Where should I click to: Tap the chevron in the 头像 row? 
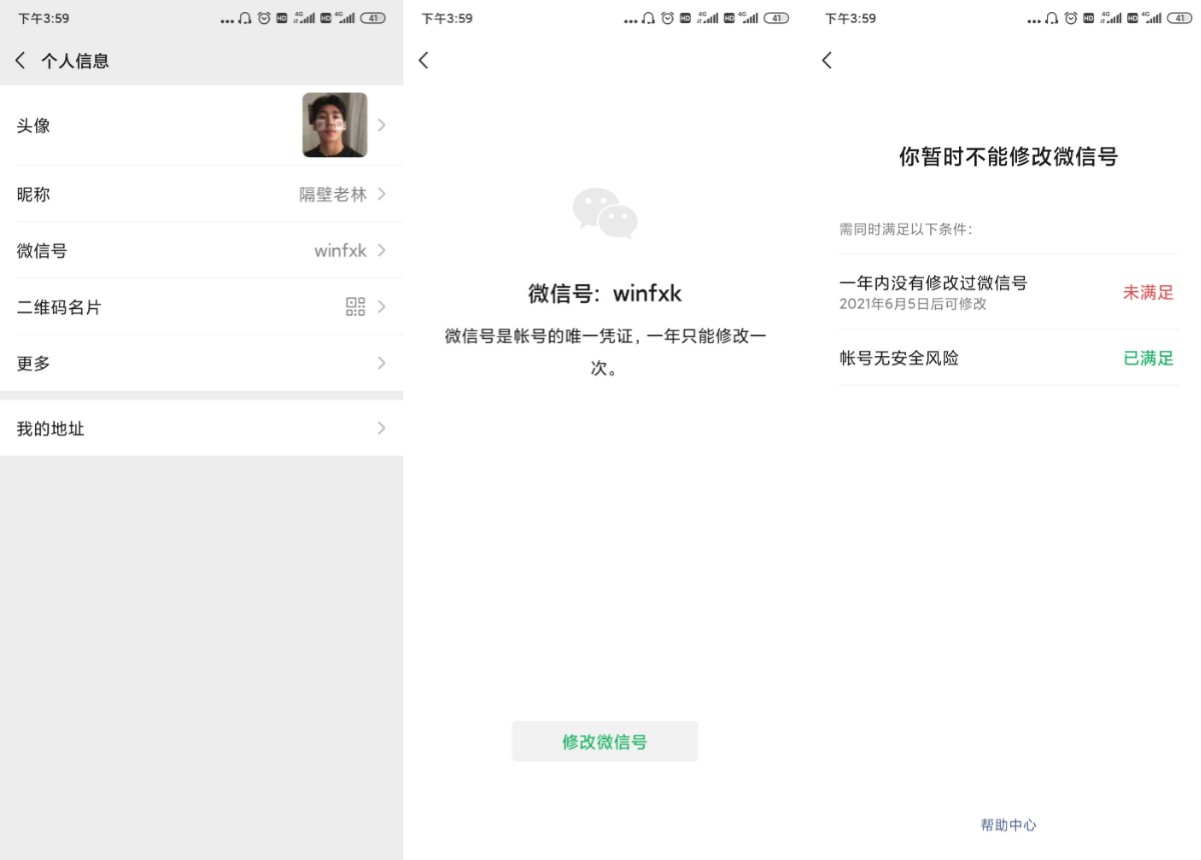pyautogui.click(x=382, y=125)
